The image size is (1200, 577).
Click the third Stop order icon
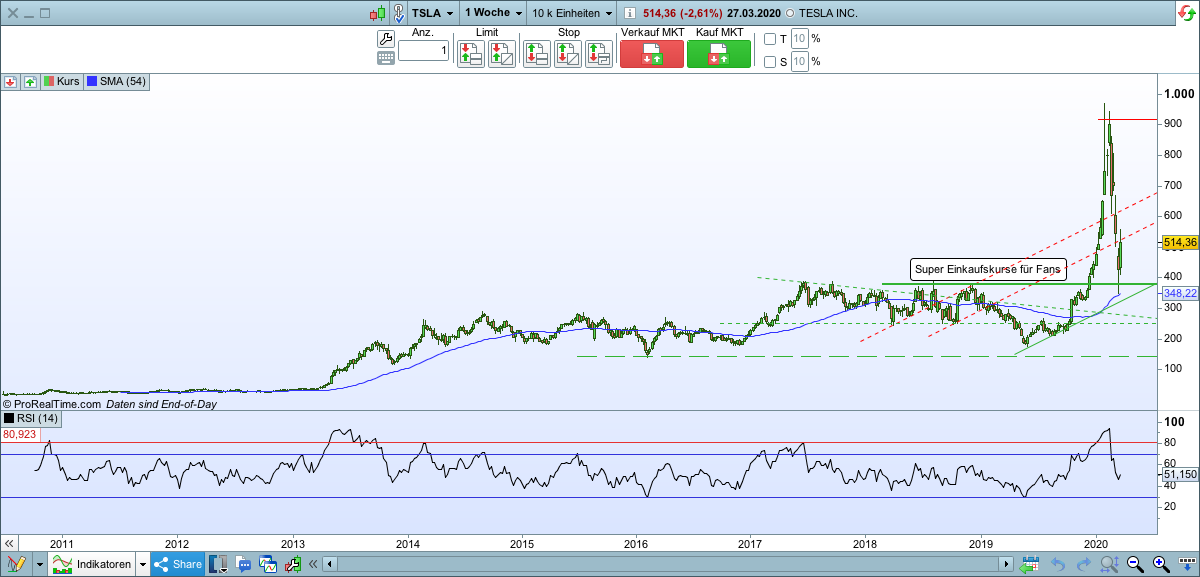pyautogui.click(x=599, y=54)
